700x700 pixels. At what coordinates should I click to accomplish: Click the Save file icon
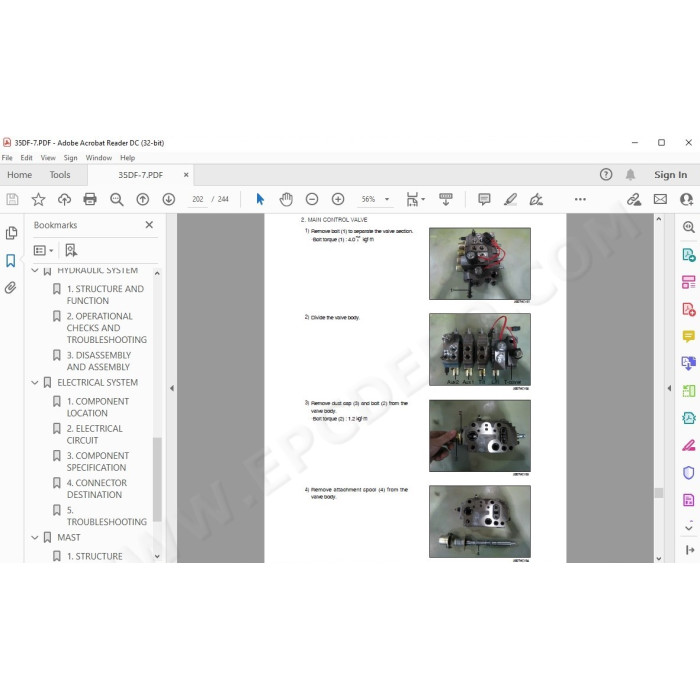tap(12, 199)
